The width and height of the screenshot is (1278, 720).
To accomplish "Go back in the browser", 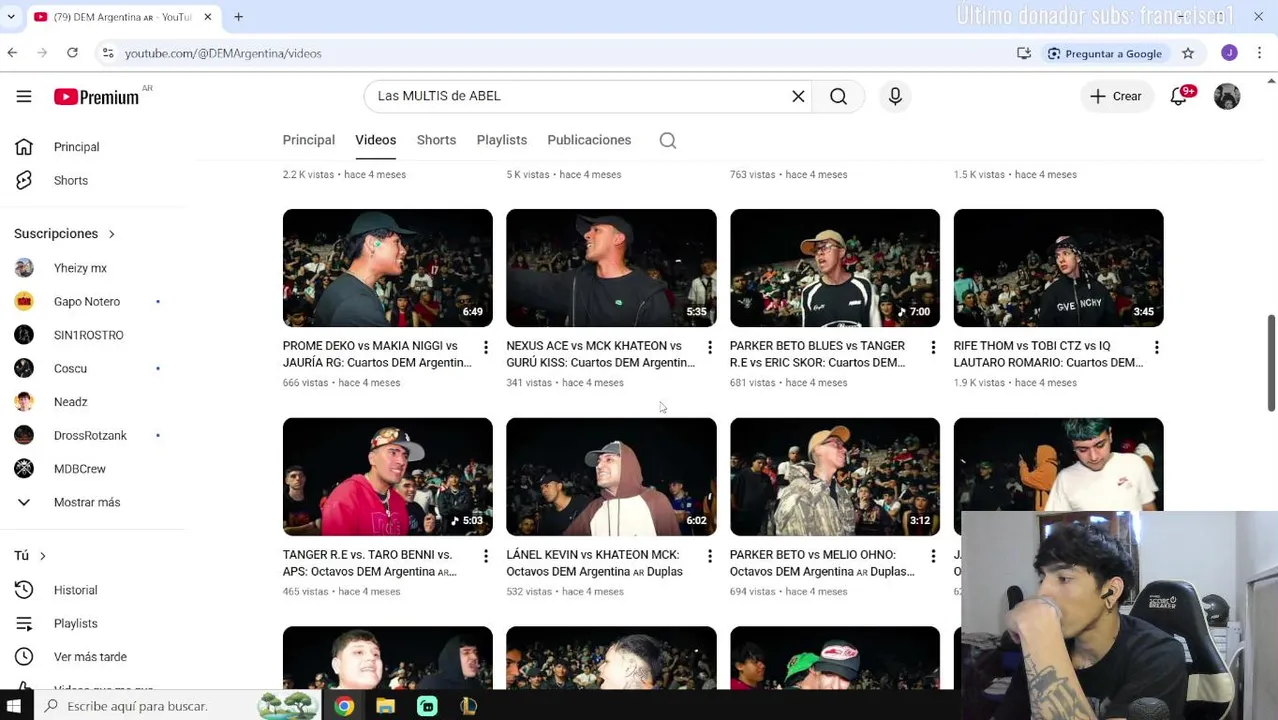I will pyautogui.click(x=12, y=53).
